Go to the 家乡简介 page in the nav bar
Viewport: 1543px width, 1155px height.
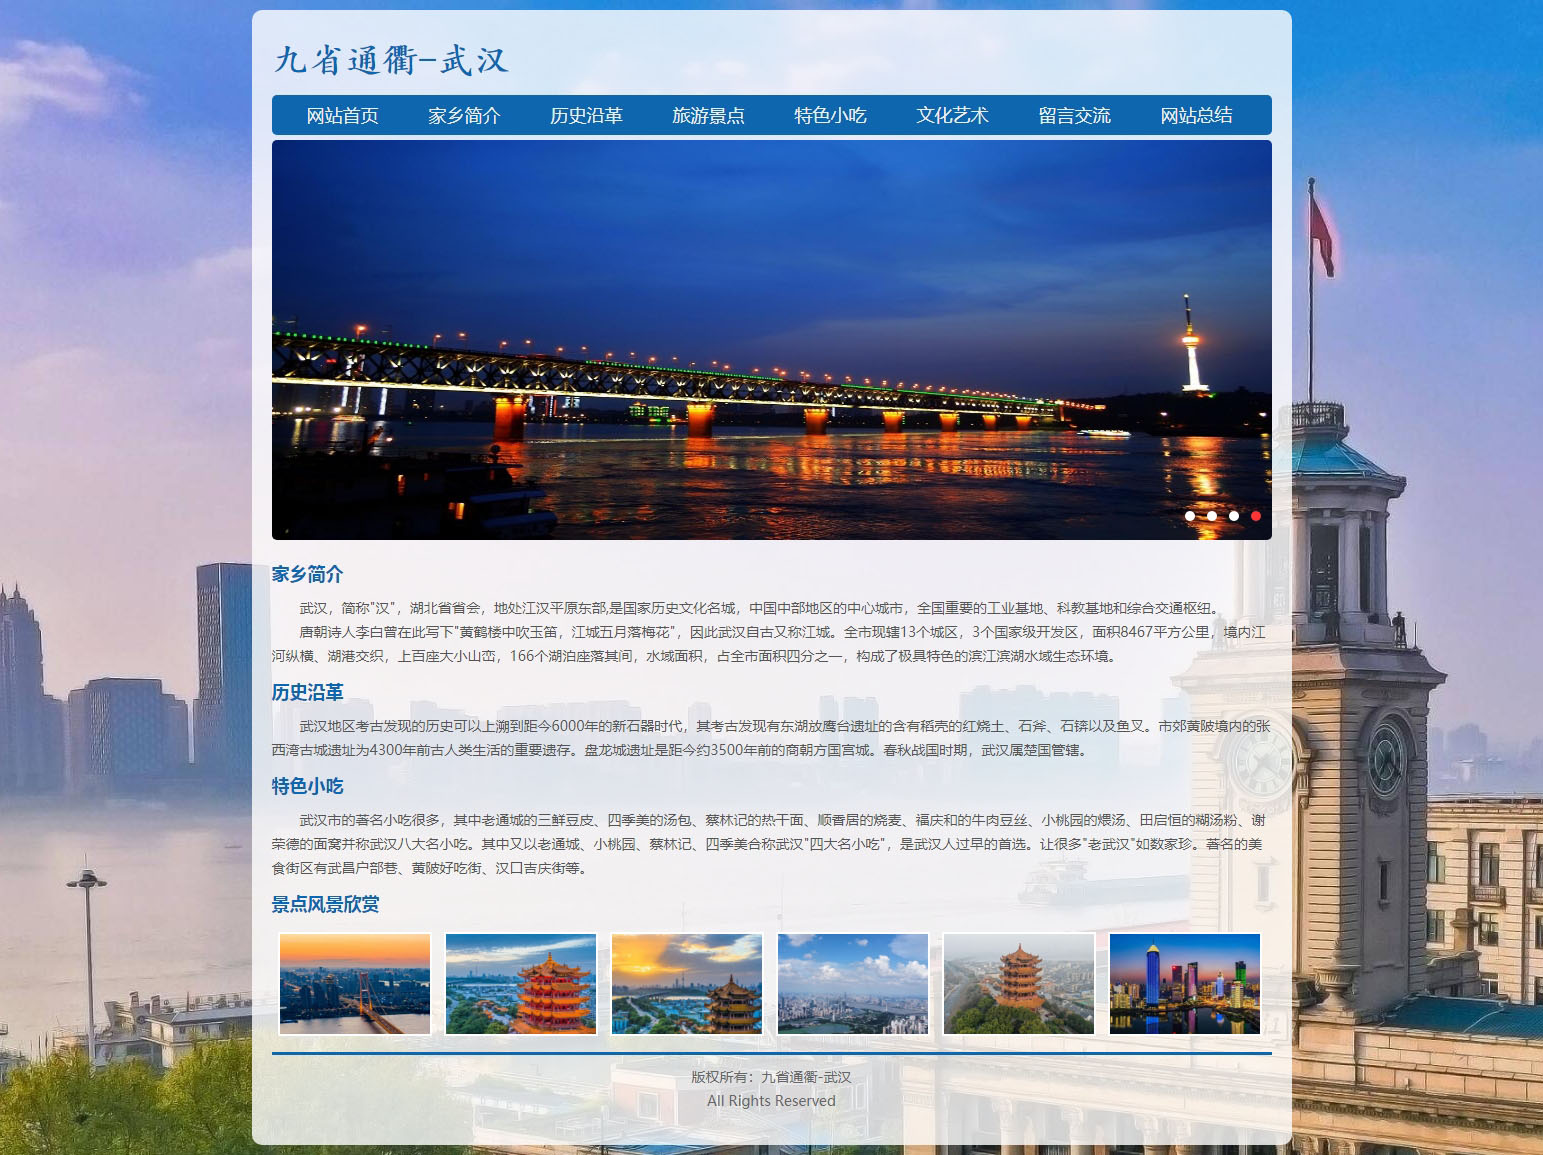[464, 115]
